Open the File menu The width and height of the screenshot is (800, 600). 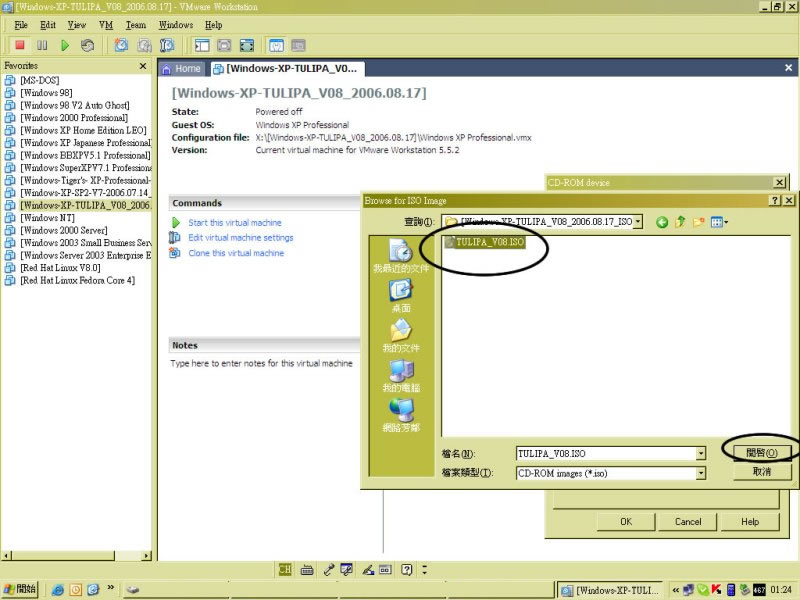(21, 25)
